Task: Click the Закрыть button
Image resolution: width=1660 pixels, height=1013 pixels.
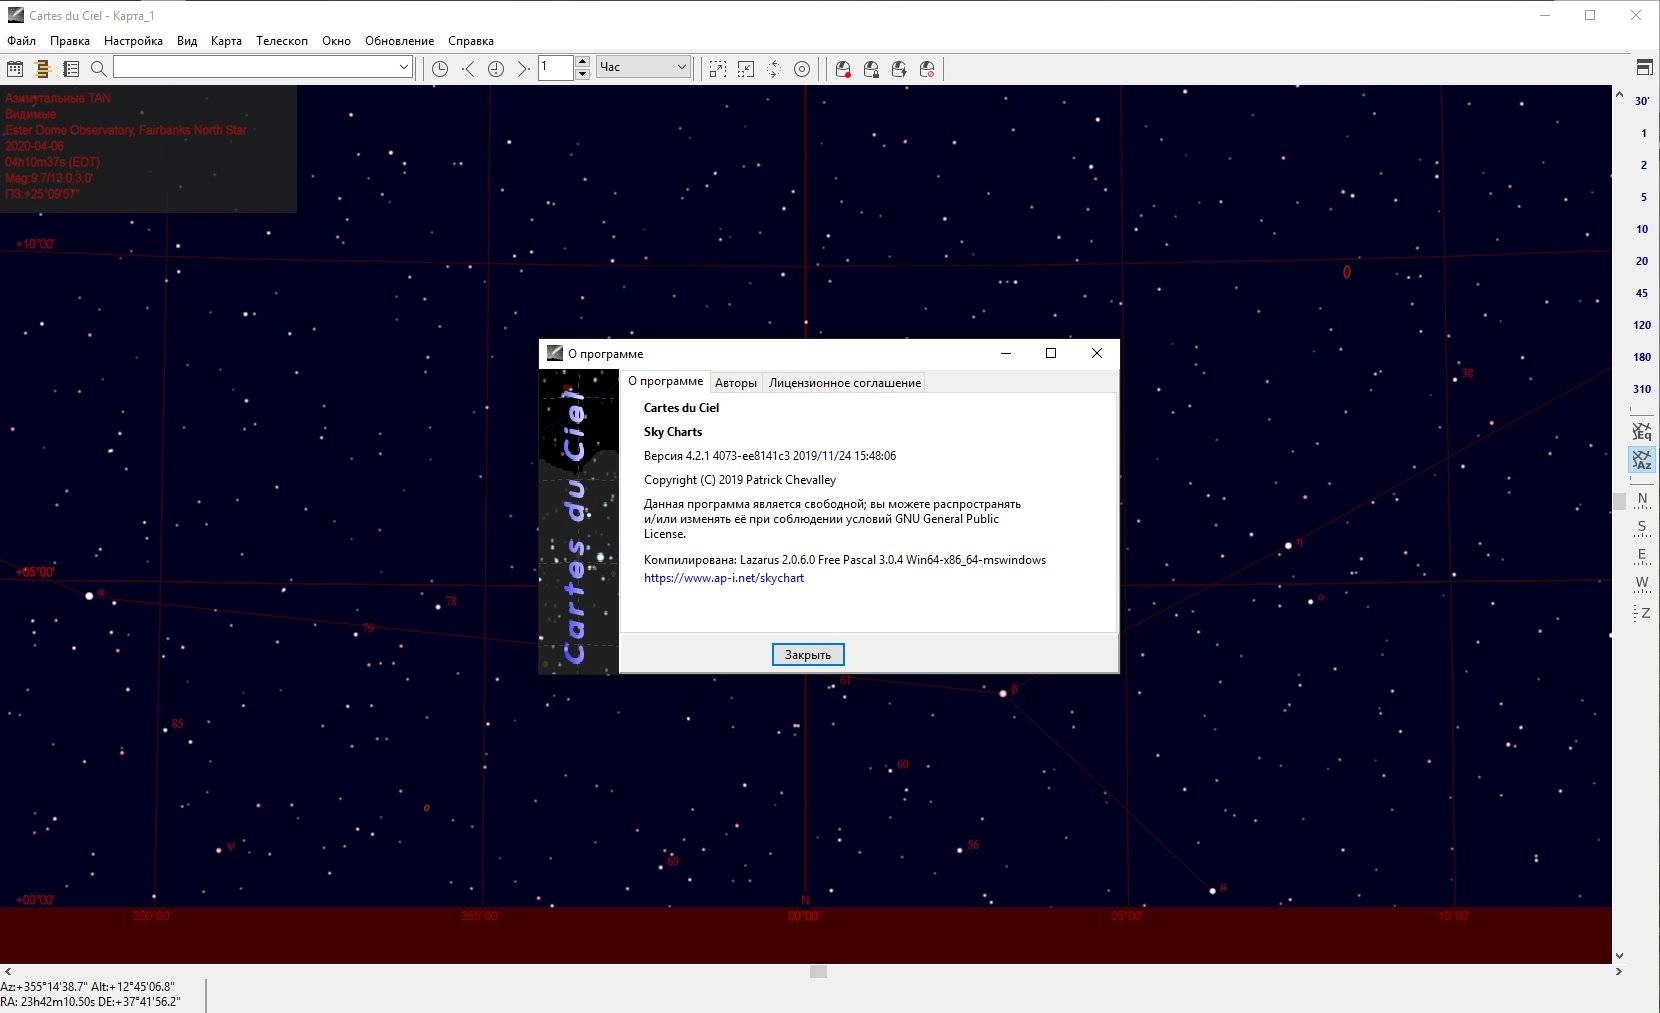Action: point(808,655)
